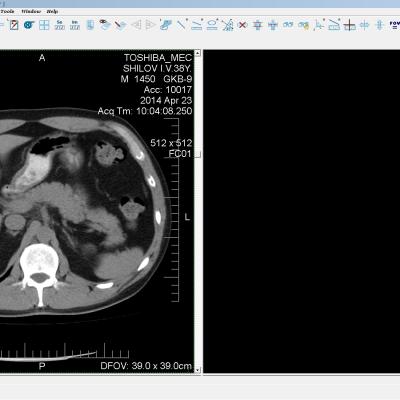
Task: Go to previous image with left triangle
Action: click(136, 25)
